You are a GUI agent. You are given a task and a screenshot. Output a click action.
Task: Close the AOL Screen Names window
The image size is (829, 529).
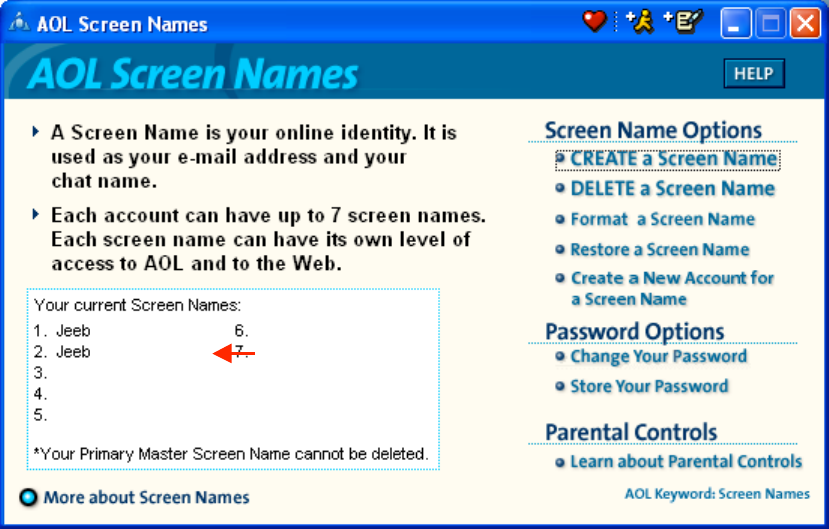tap(805, 23)
